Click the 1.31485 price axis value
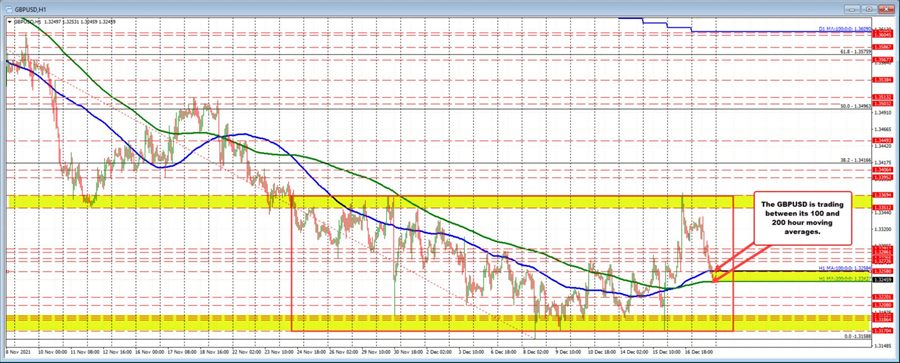This screenshot has width=900, height=363. [882, 346]
